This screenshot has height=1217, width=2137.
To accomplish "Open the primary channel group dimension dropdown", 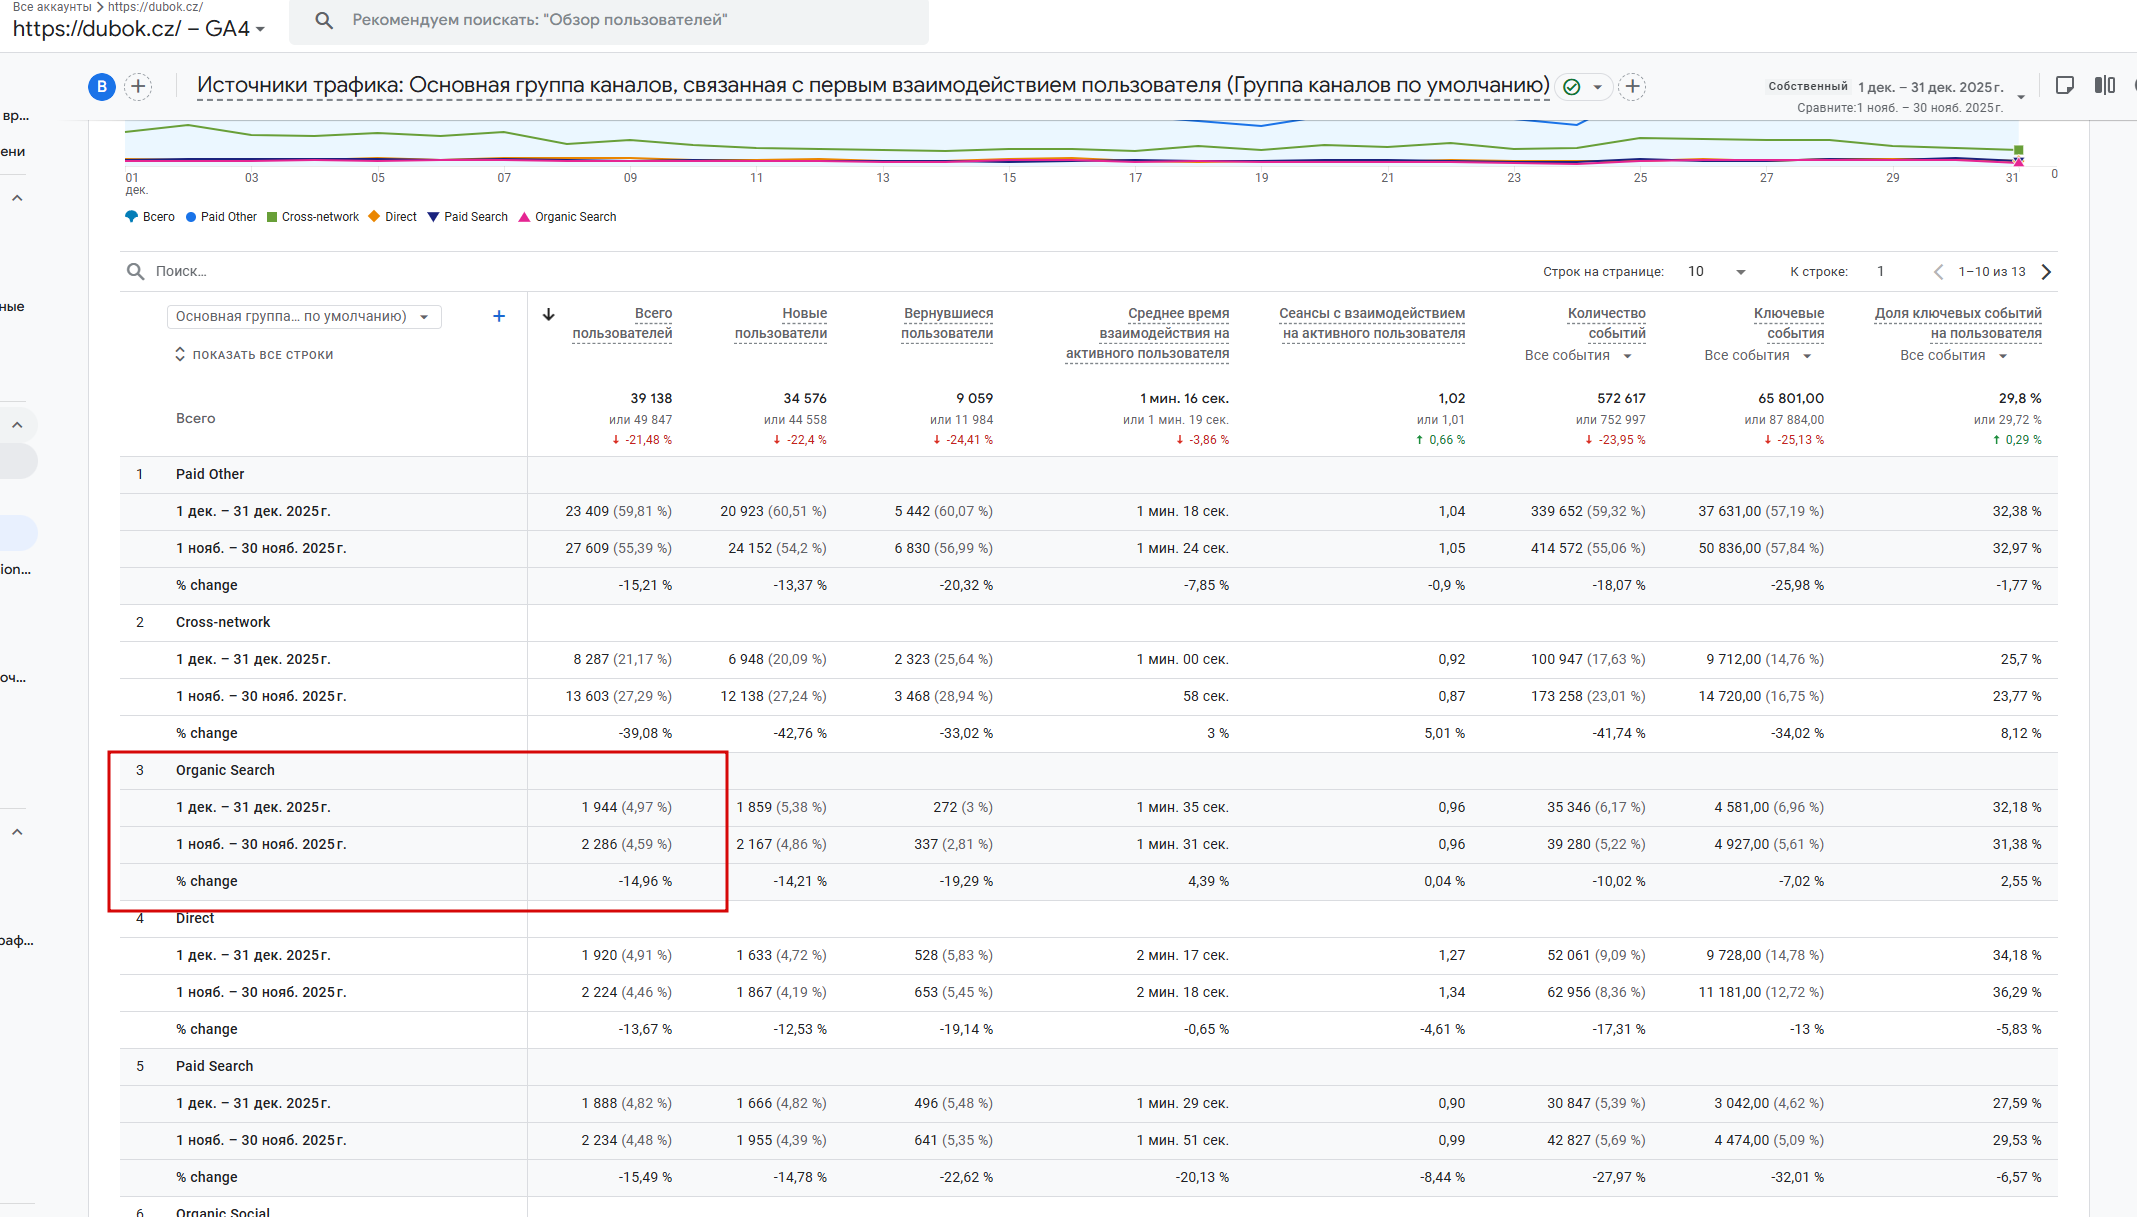I will (x=303, y=317).
